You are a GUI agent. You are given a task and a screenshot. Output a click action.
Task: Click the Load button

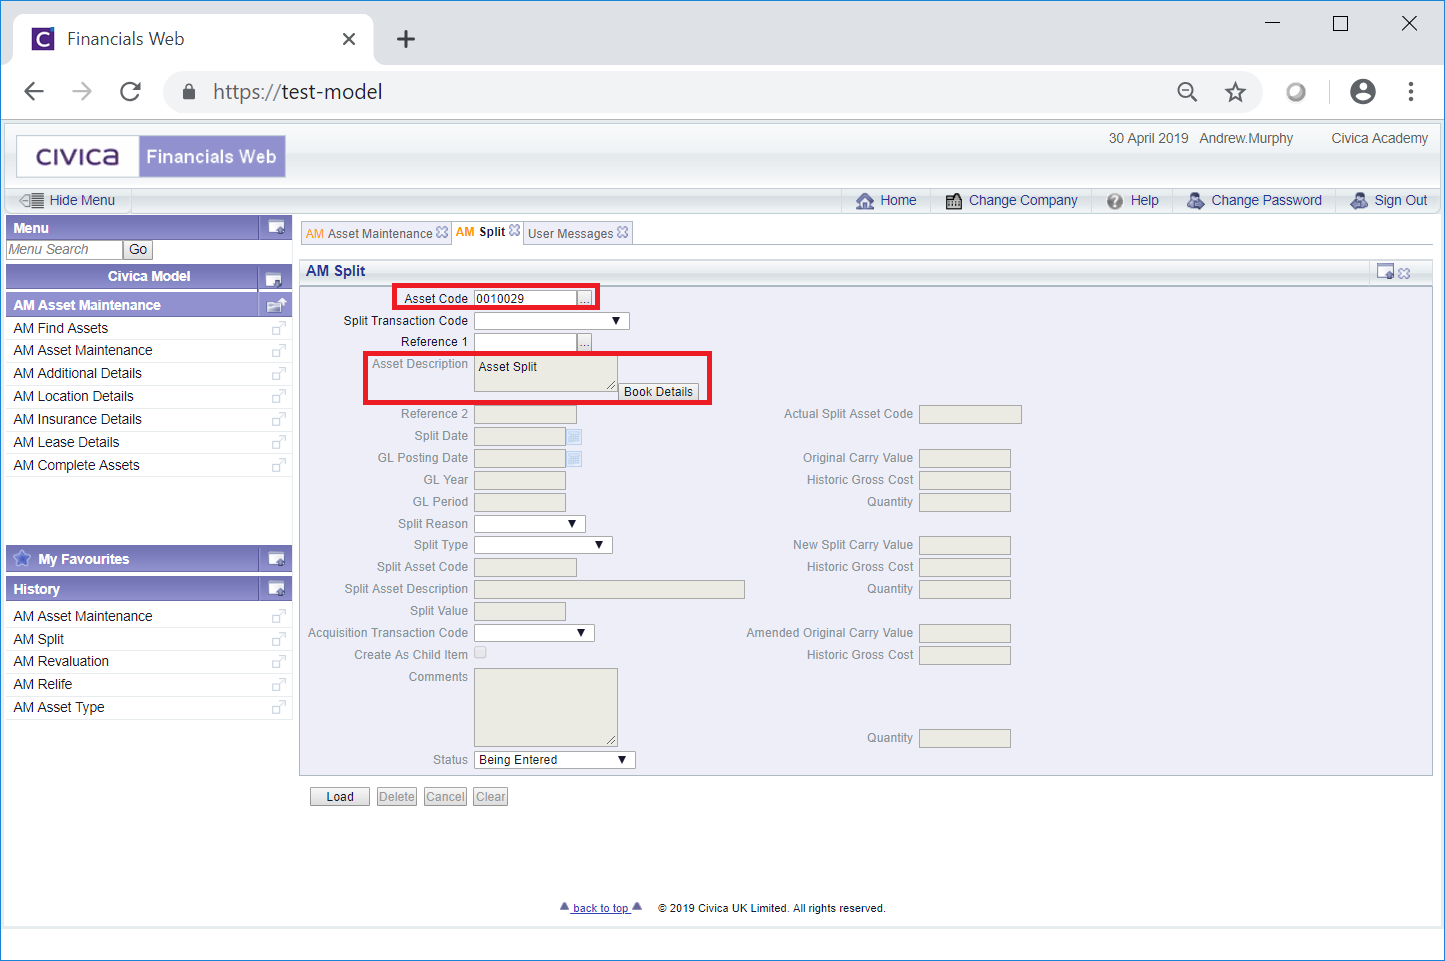point(340,797)
